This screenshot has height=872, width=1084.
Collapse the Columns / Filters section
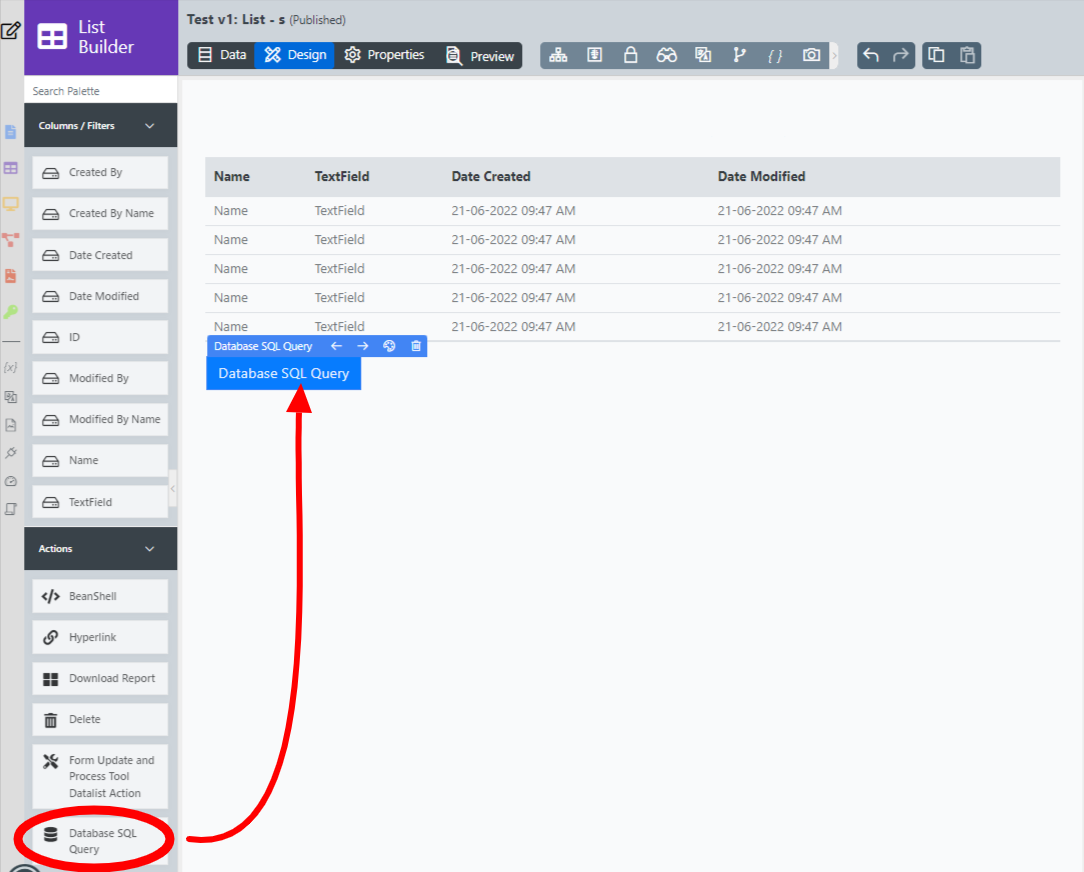pos(150,126)
